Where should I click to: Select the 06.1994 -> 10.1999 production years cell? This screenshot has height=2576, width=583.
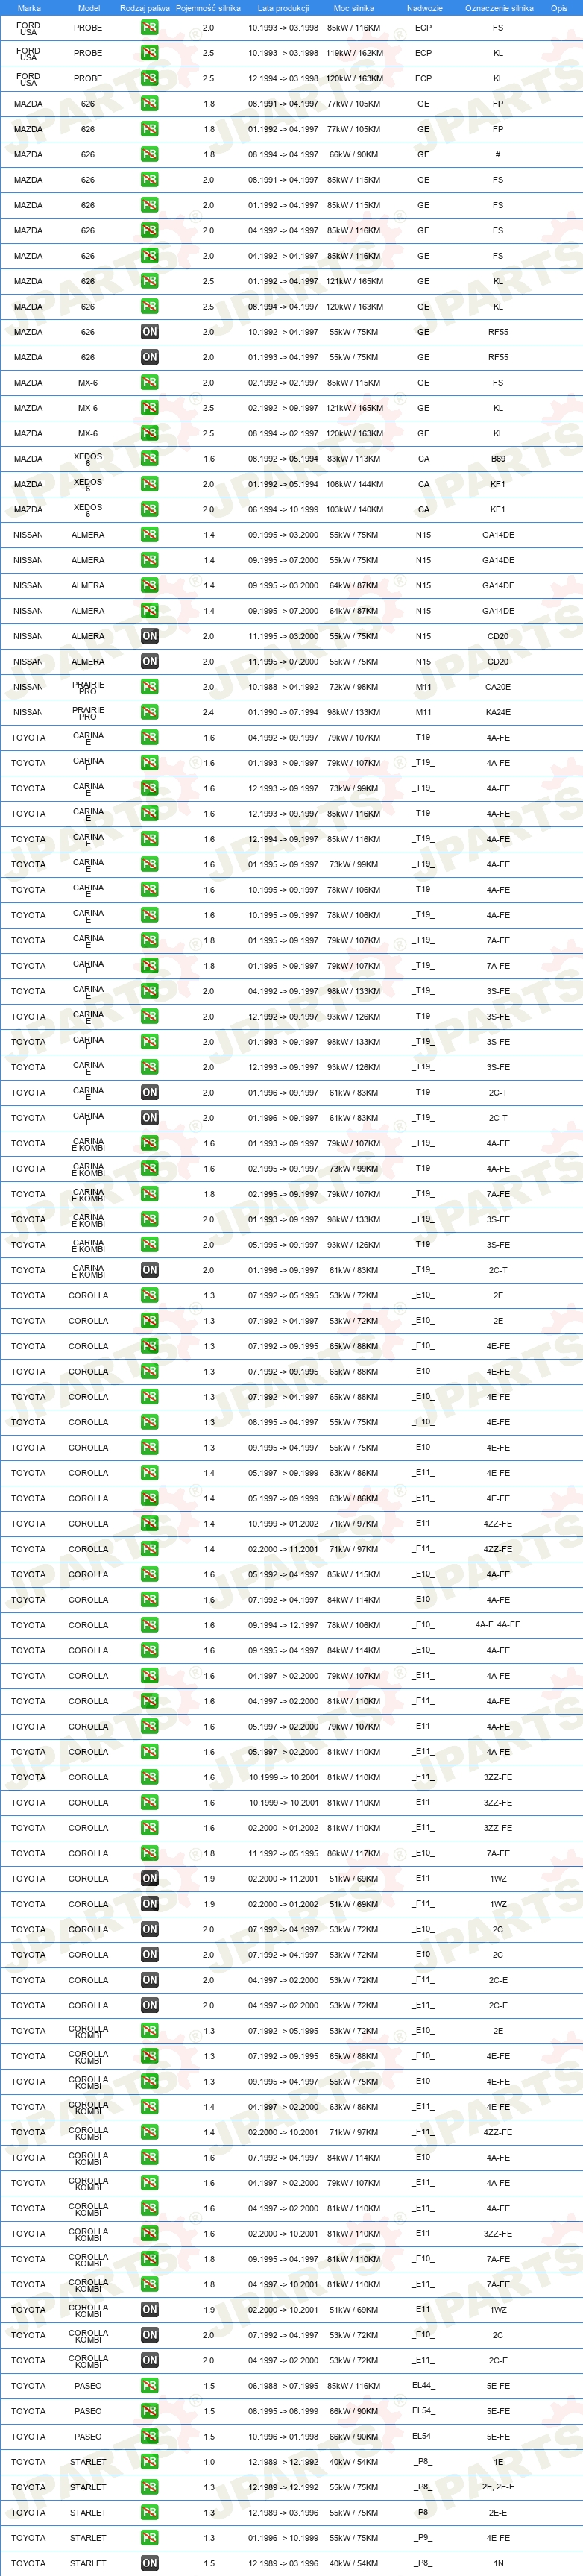coord(283,509)
